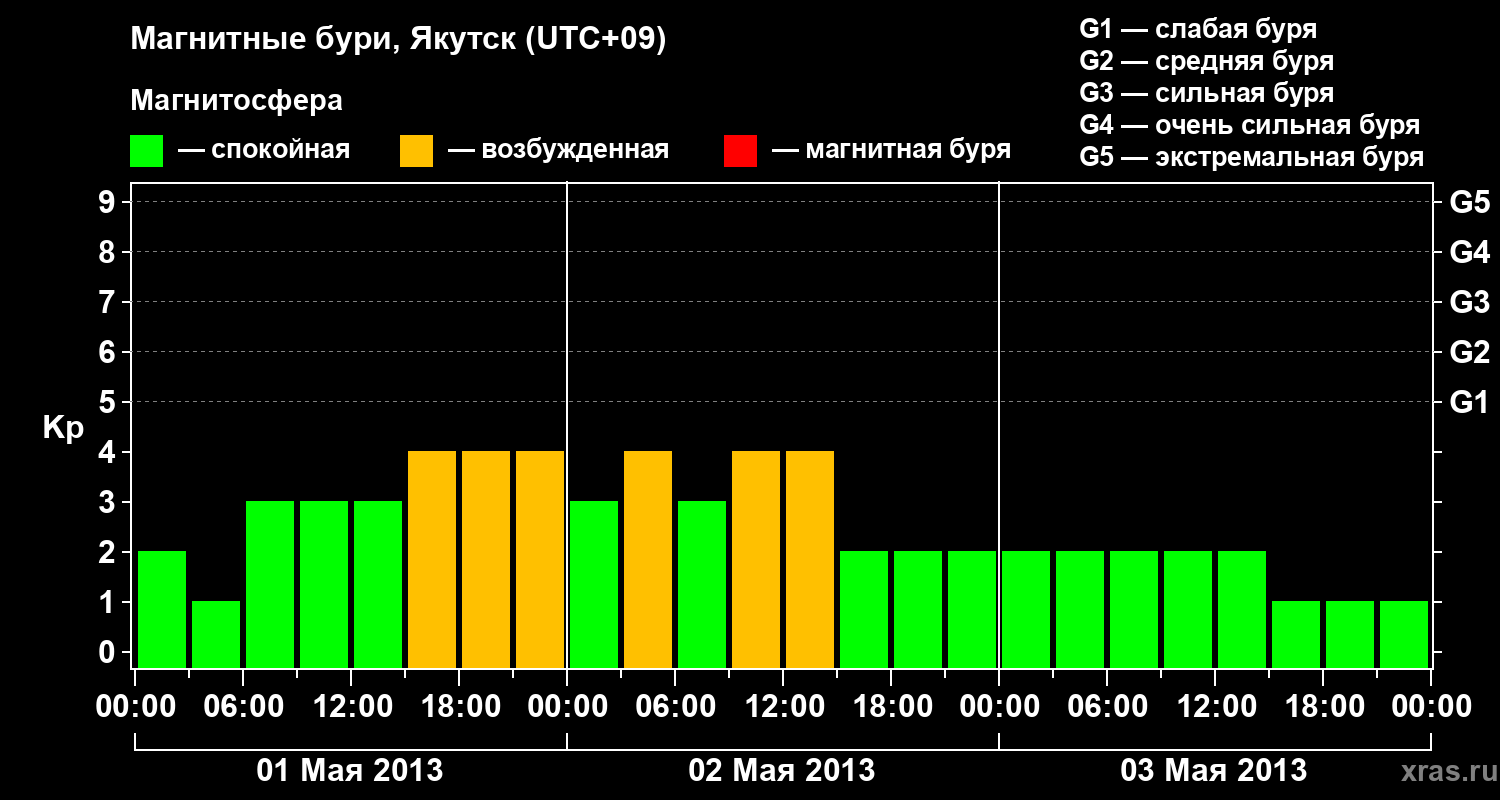Click the orange 'возбужденная' legend swatch

point(417,151)
